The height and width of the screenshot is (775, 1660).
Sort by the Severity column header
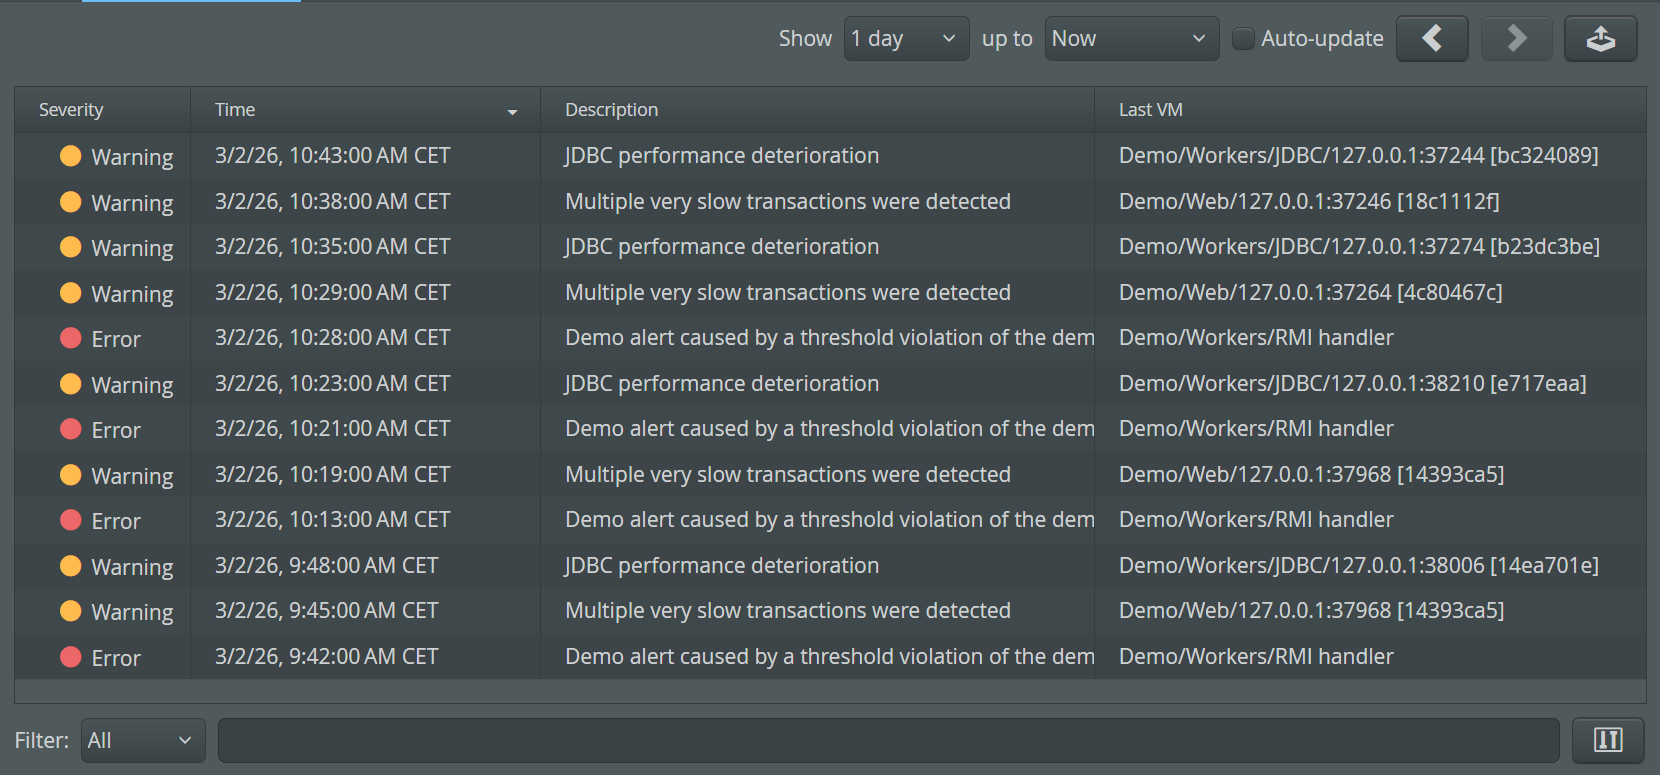(x=71, y=110)
